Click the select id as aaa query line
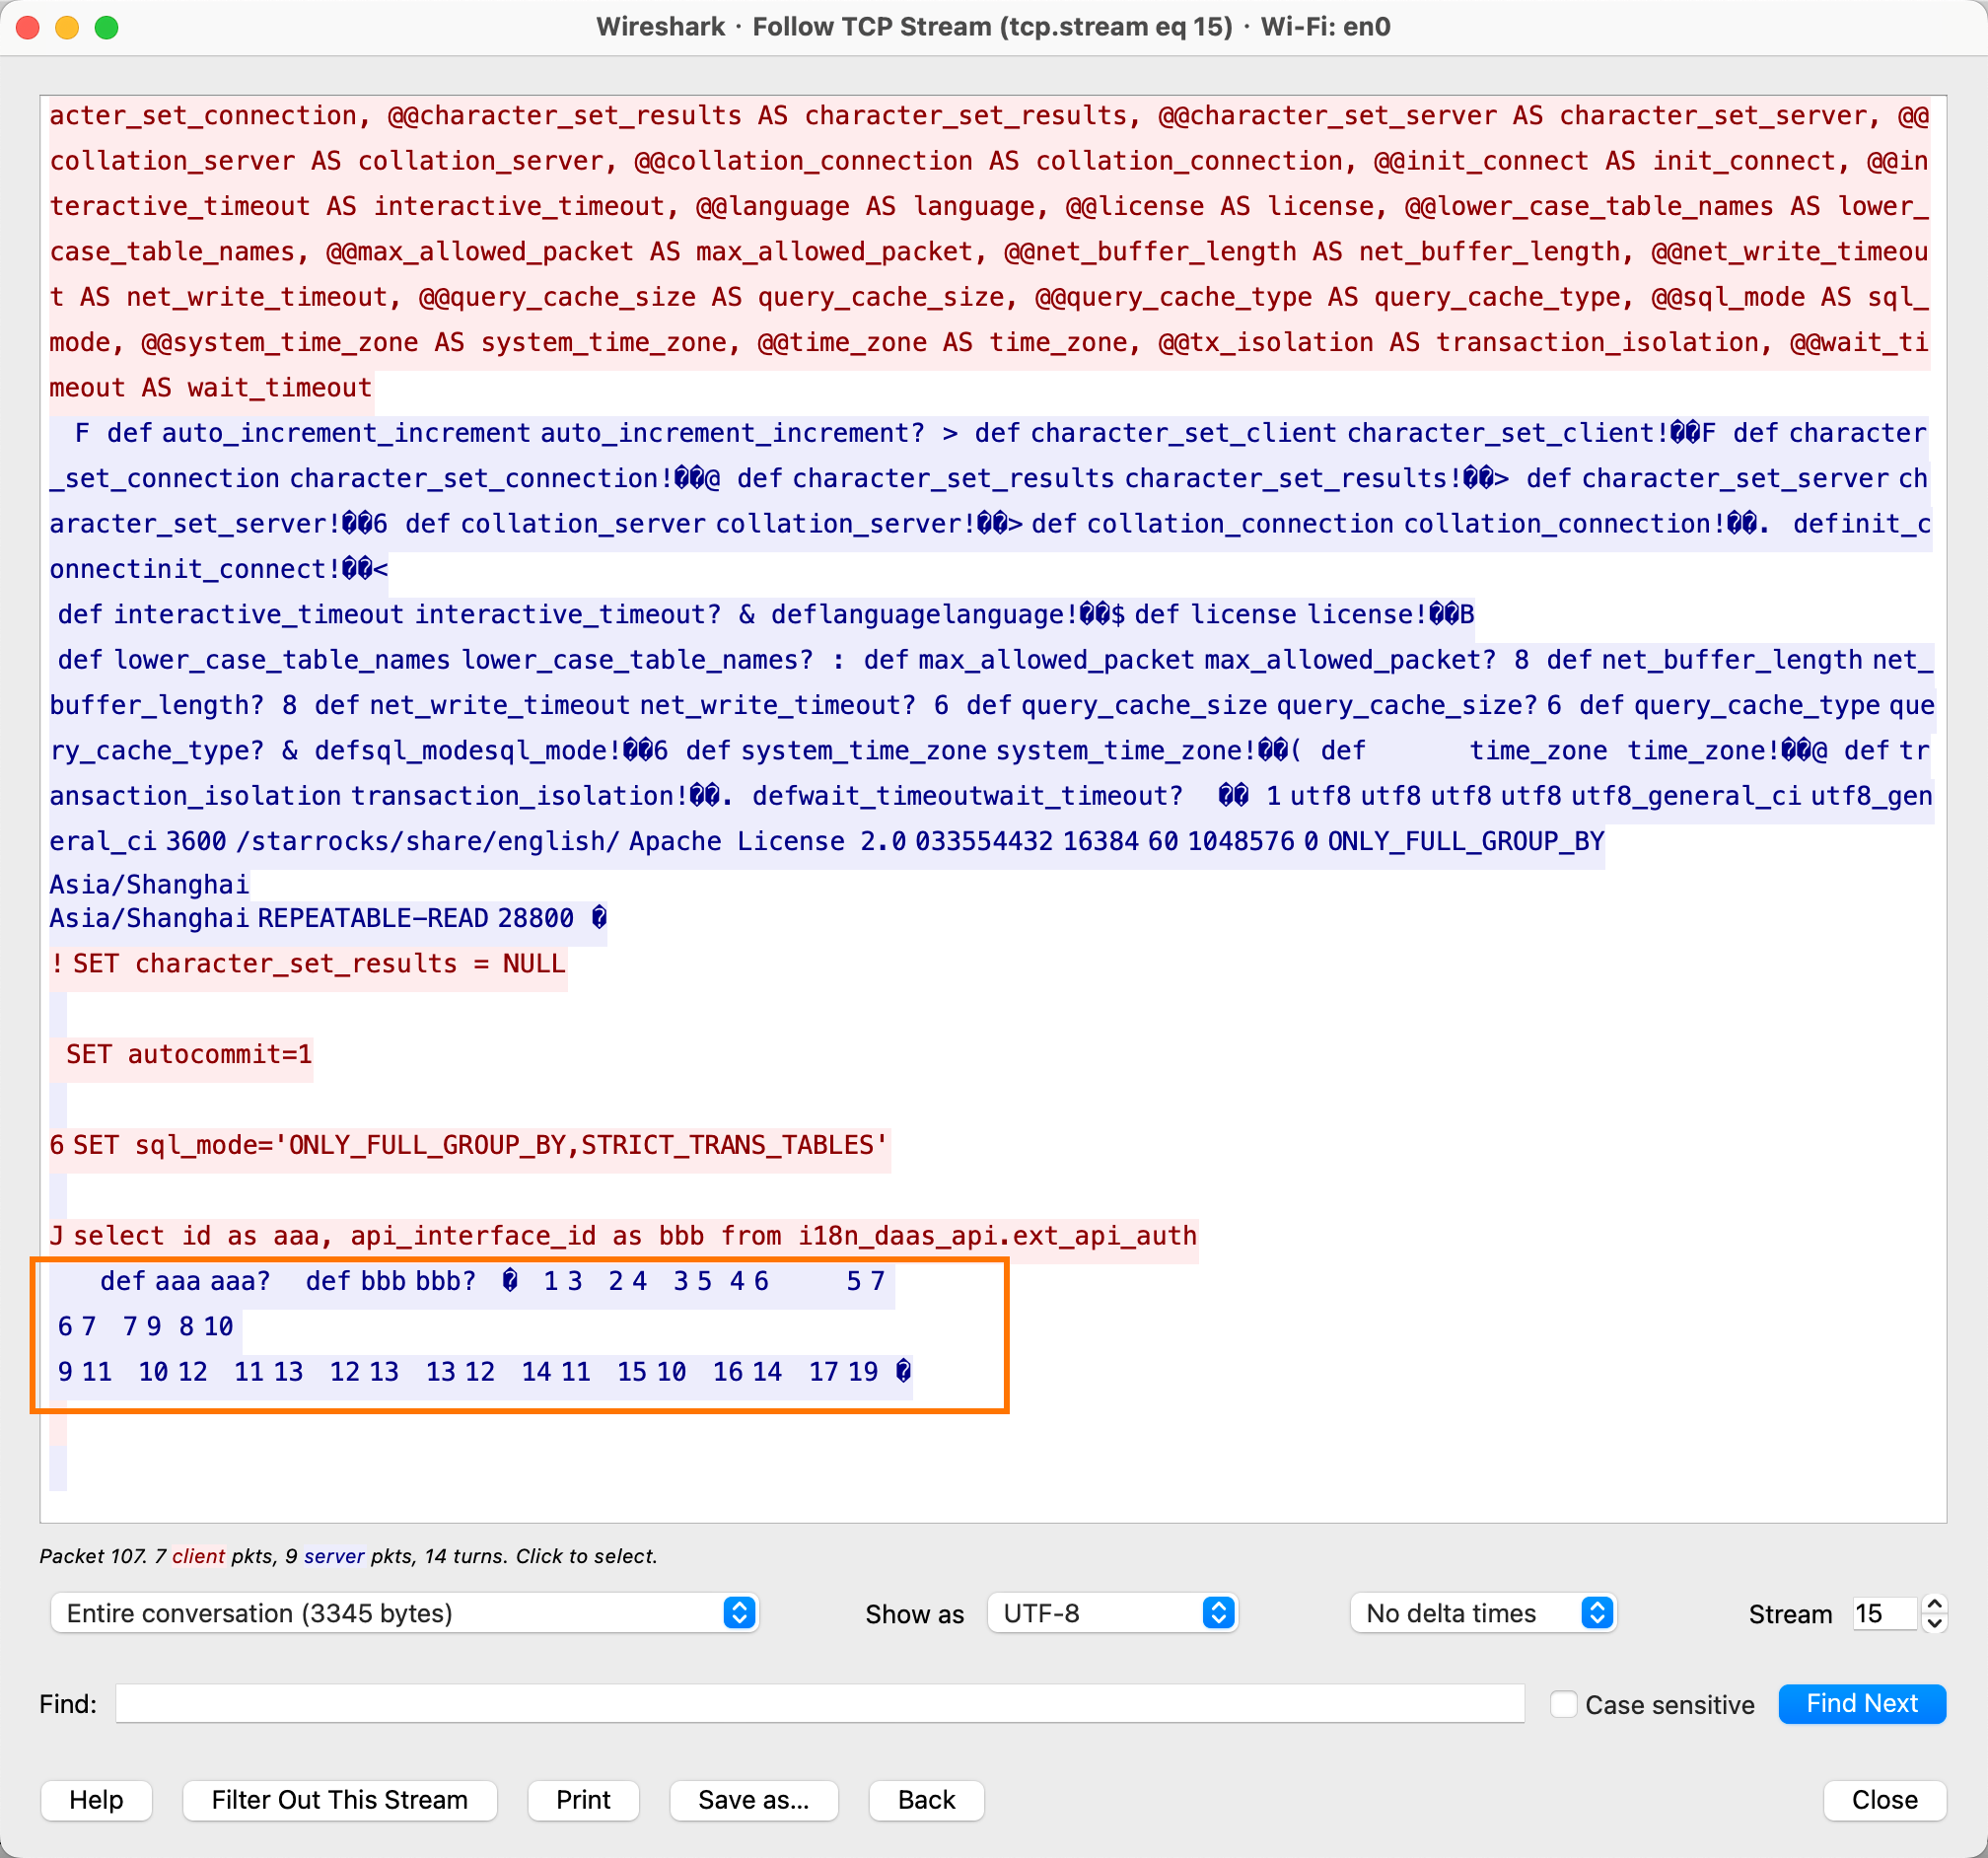The image size is (1988, 1858). (x=624, y=1236)
